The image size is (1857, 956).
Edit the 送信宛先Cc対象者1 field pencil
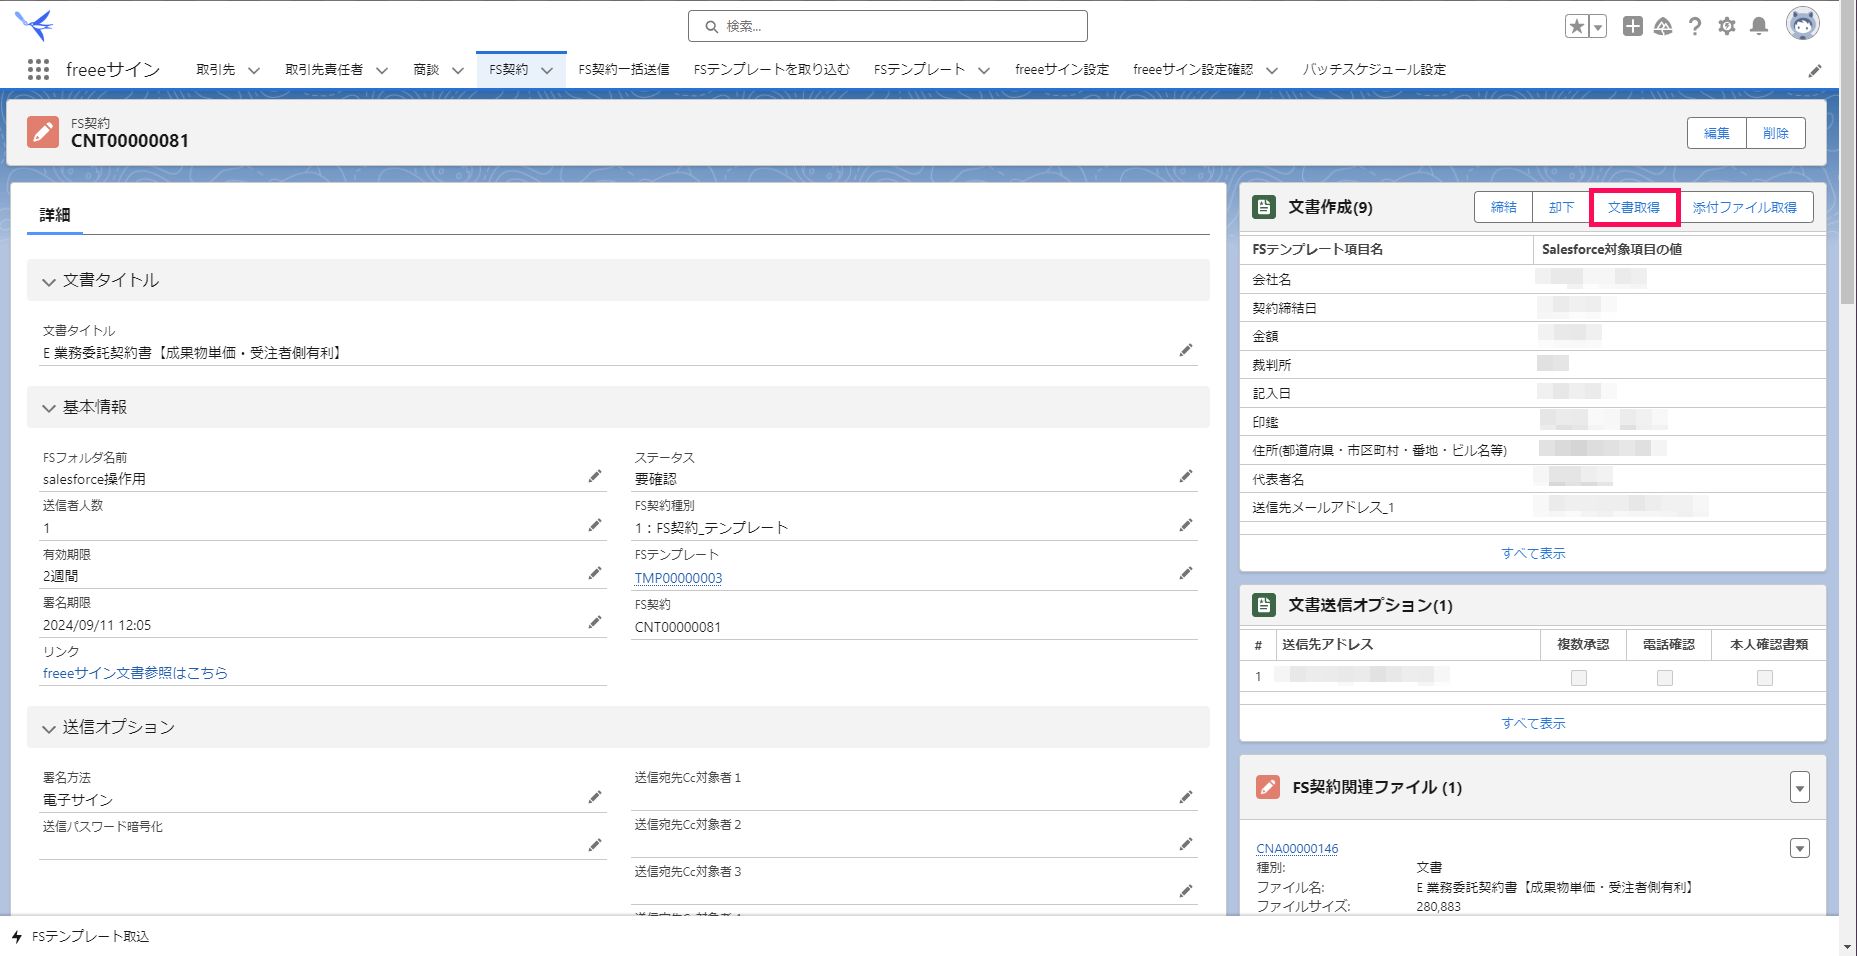(1186, 797)
